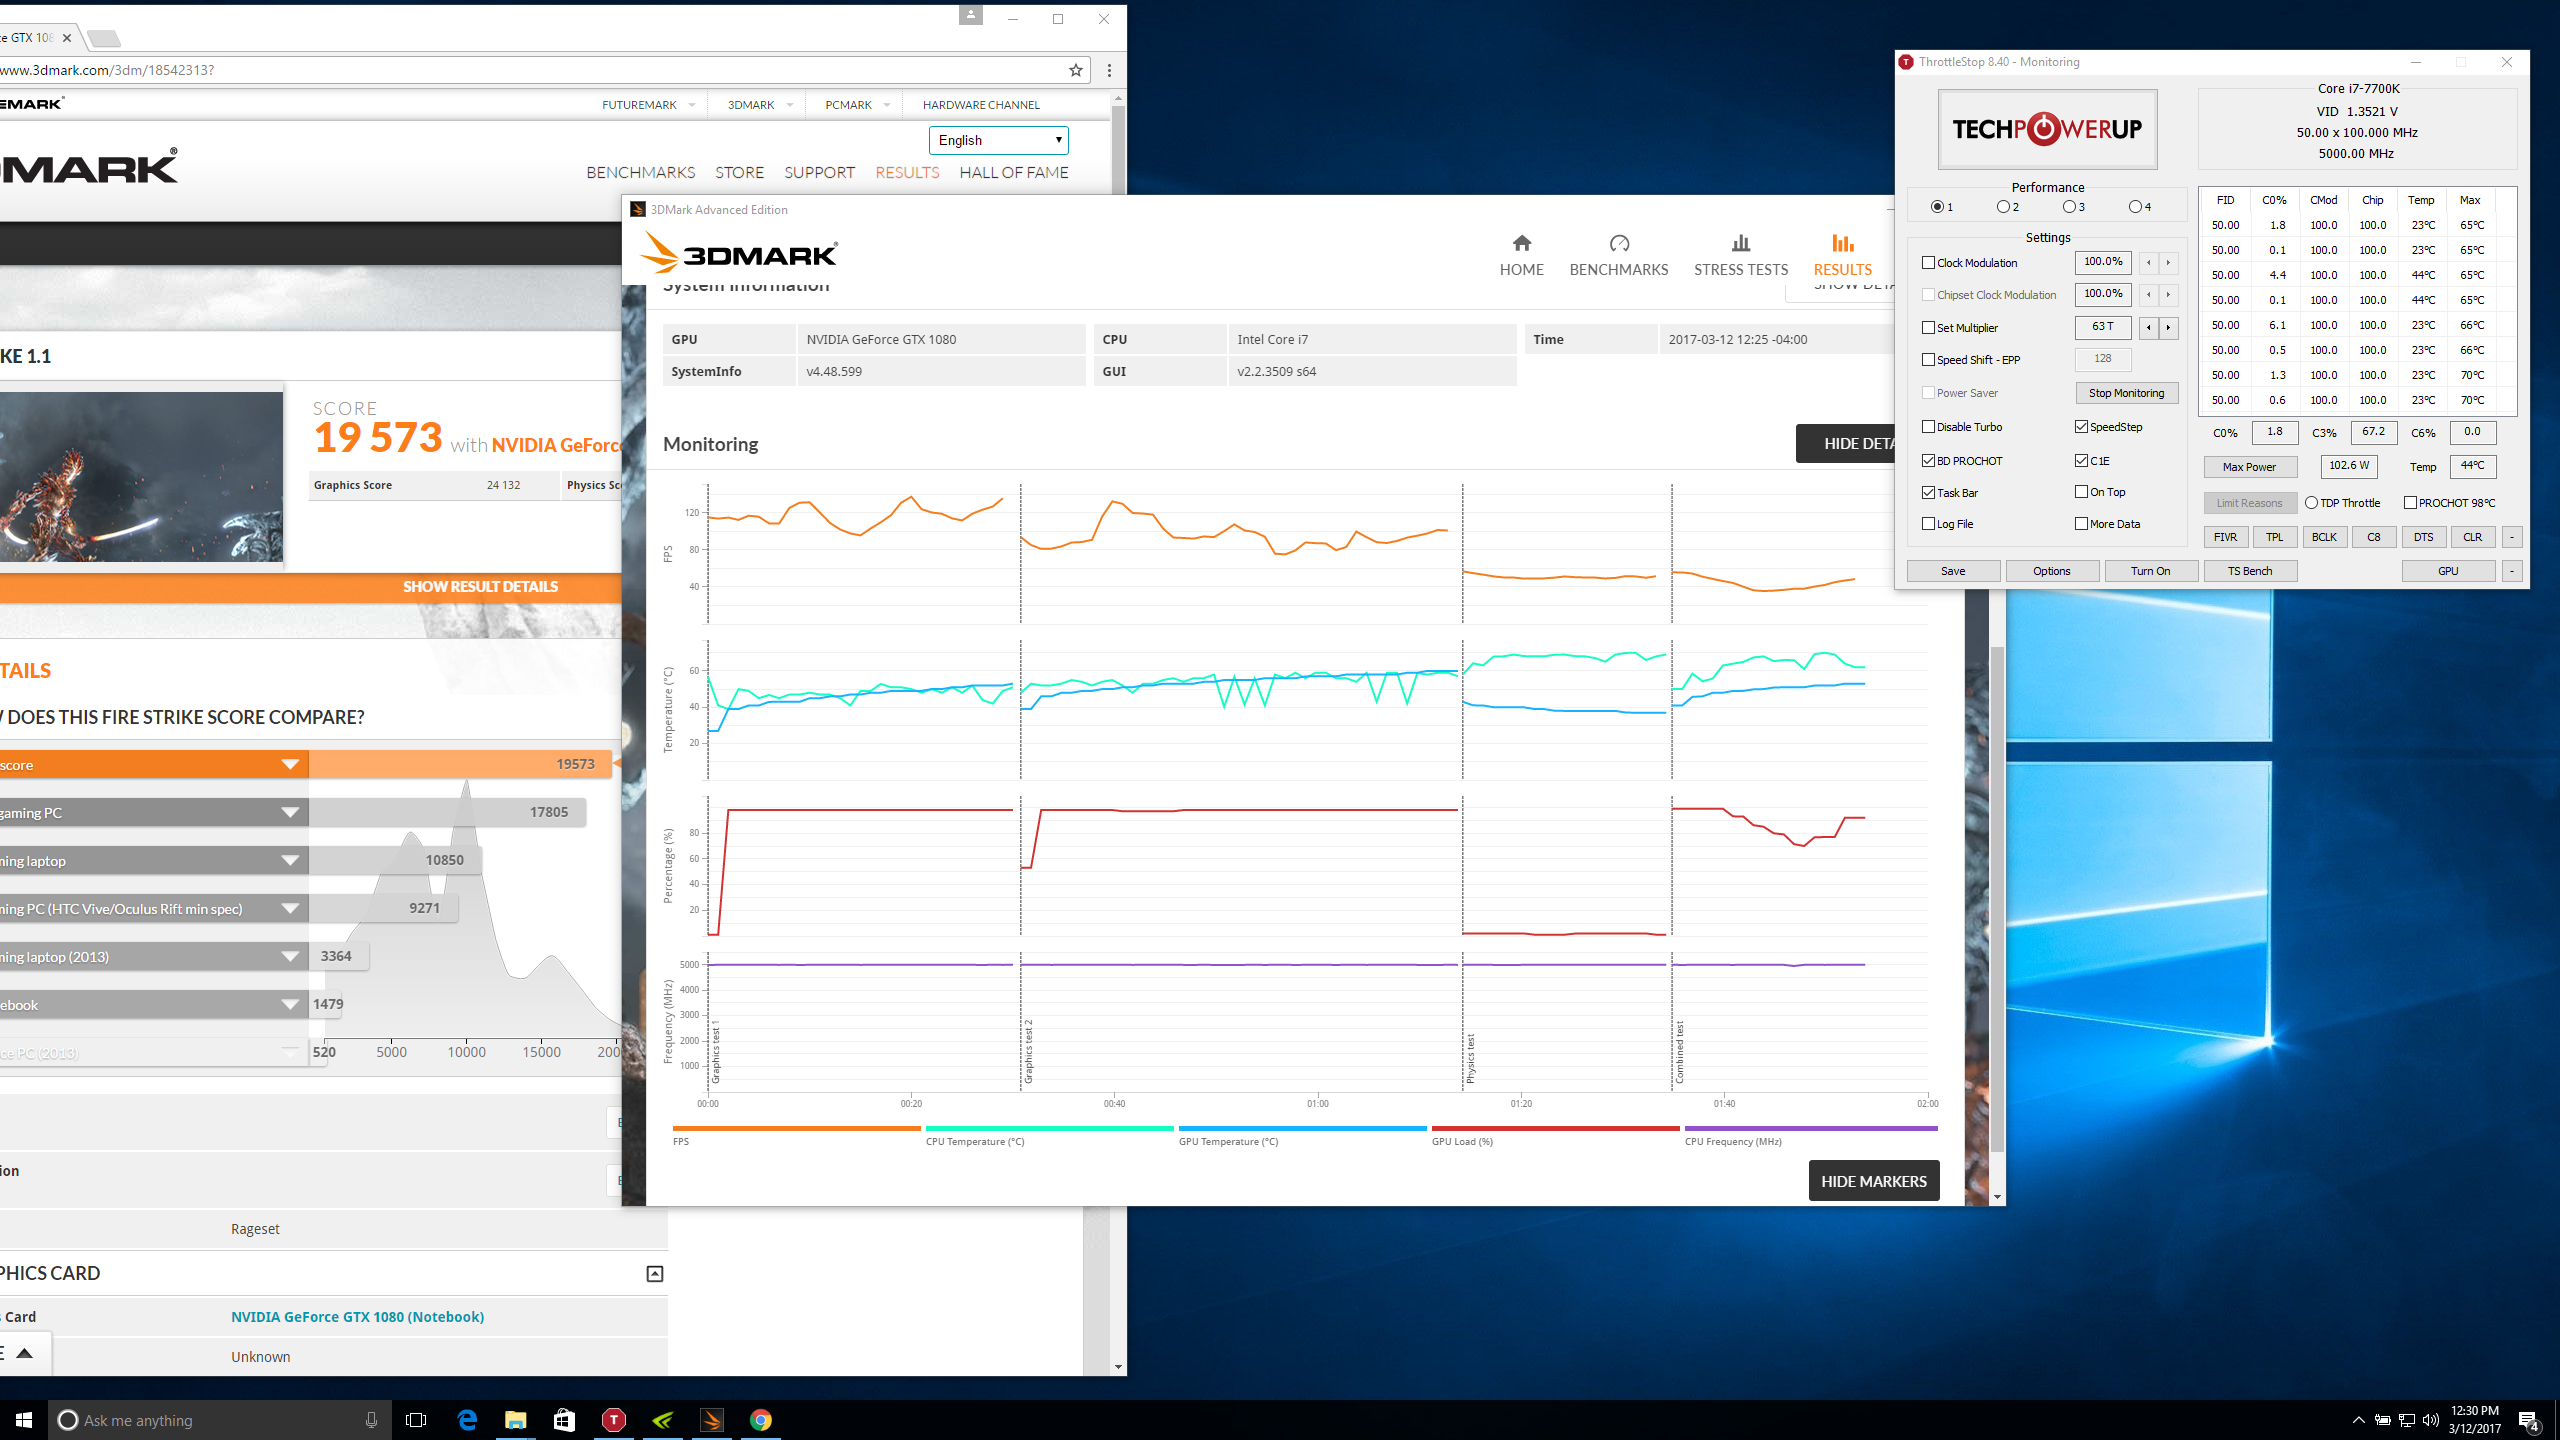
Task: Decrease Set Multiplier with the left arrow
Action: point(2148,327)
